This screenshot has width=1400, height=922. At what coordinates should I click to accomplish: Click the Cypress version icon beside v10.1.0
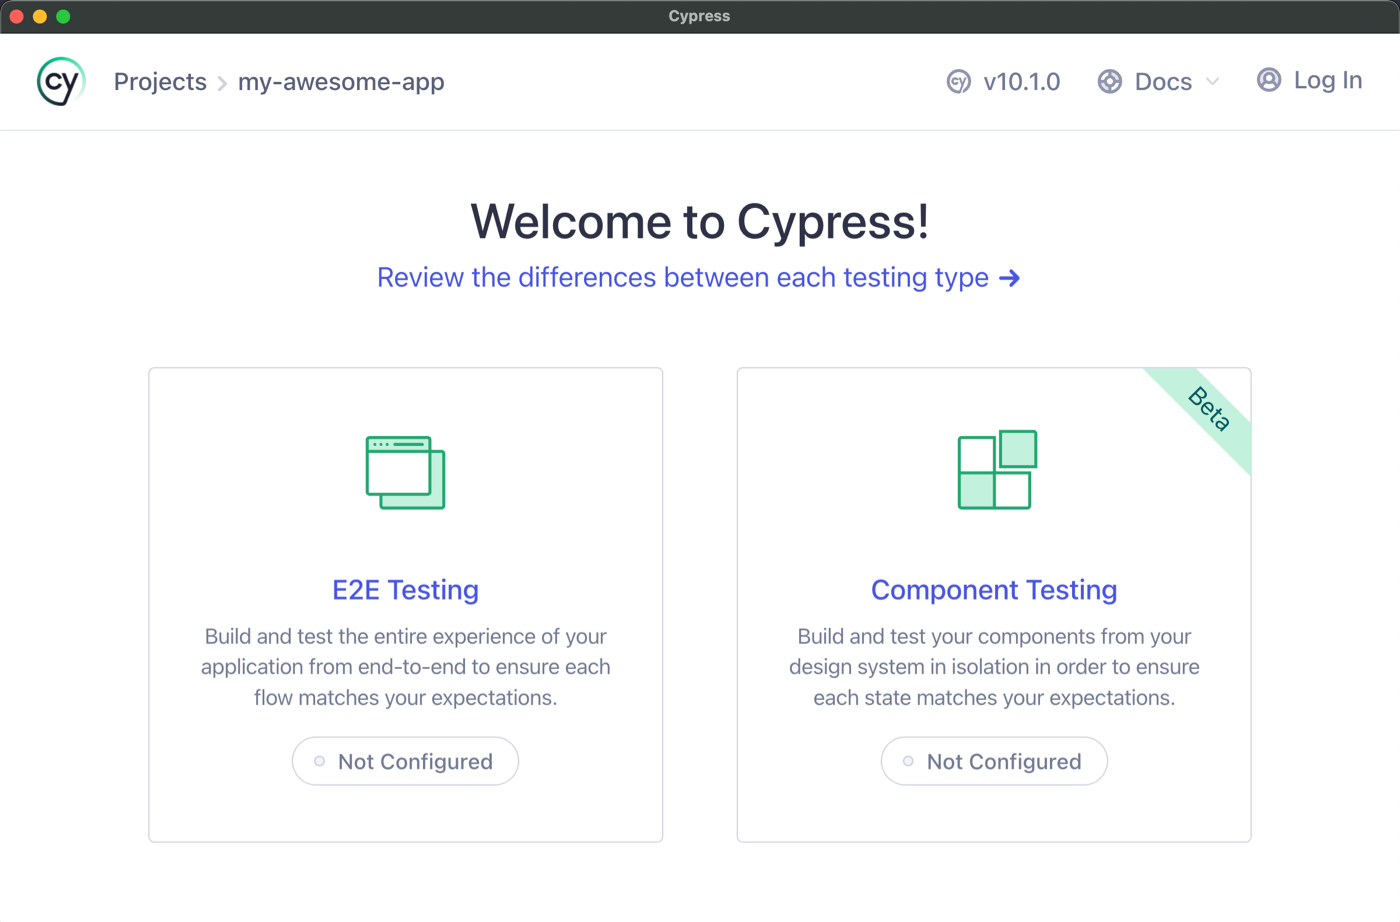click(x=958, y=82)
